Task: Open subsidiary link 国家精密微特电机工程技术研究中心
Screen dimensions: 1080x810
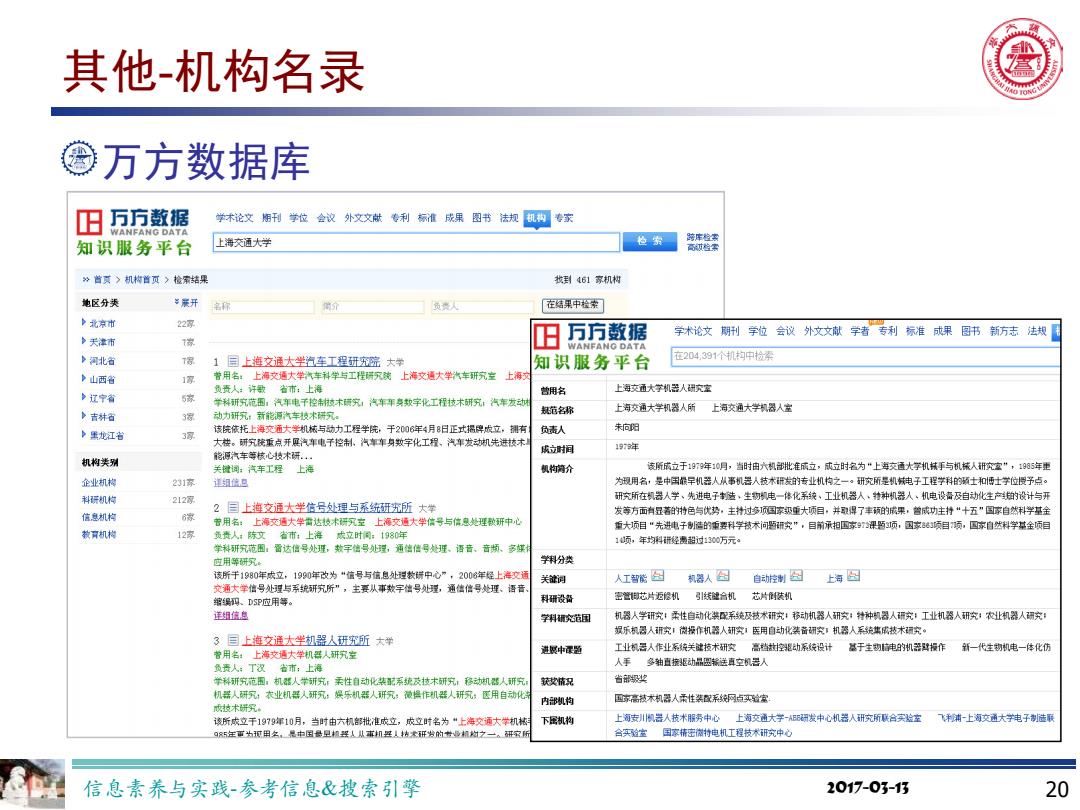Action: (727, 733)
